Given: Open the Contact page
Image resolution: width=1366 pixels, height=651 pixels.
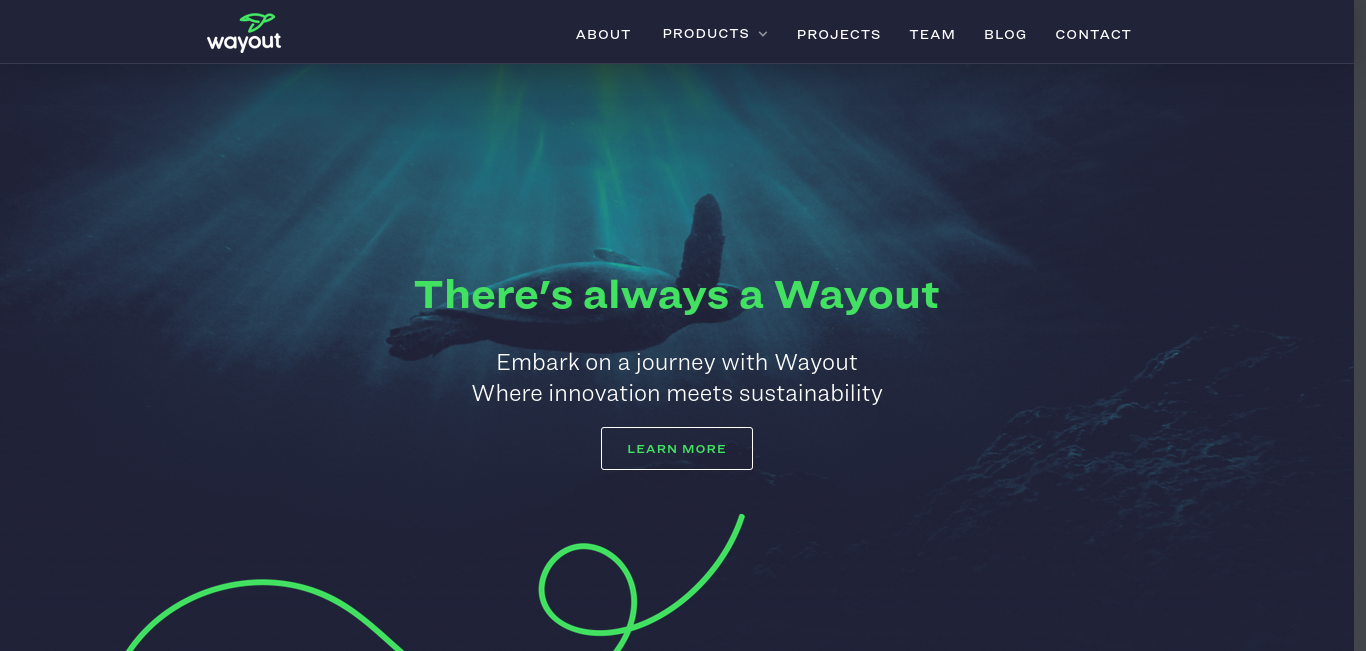Looking at the screenshot, I should [1093, 34].
